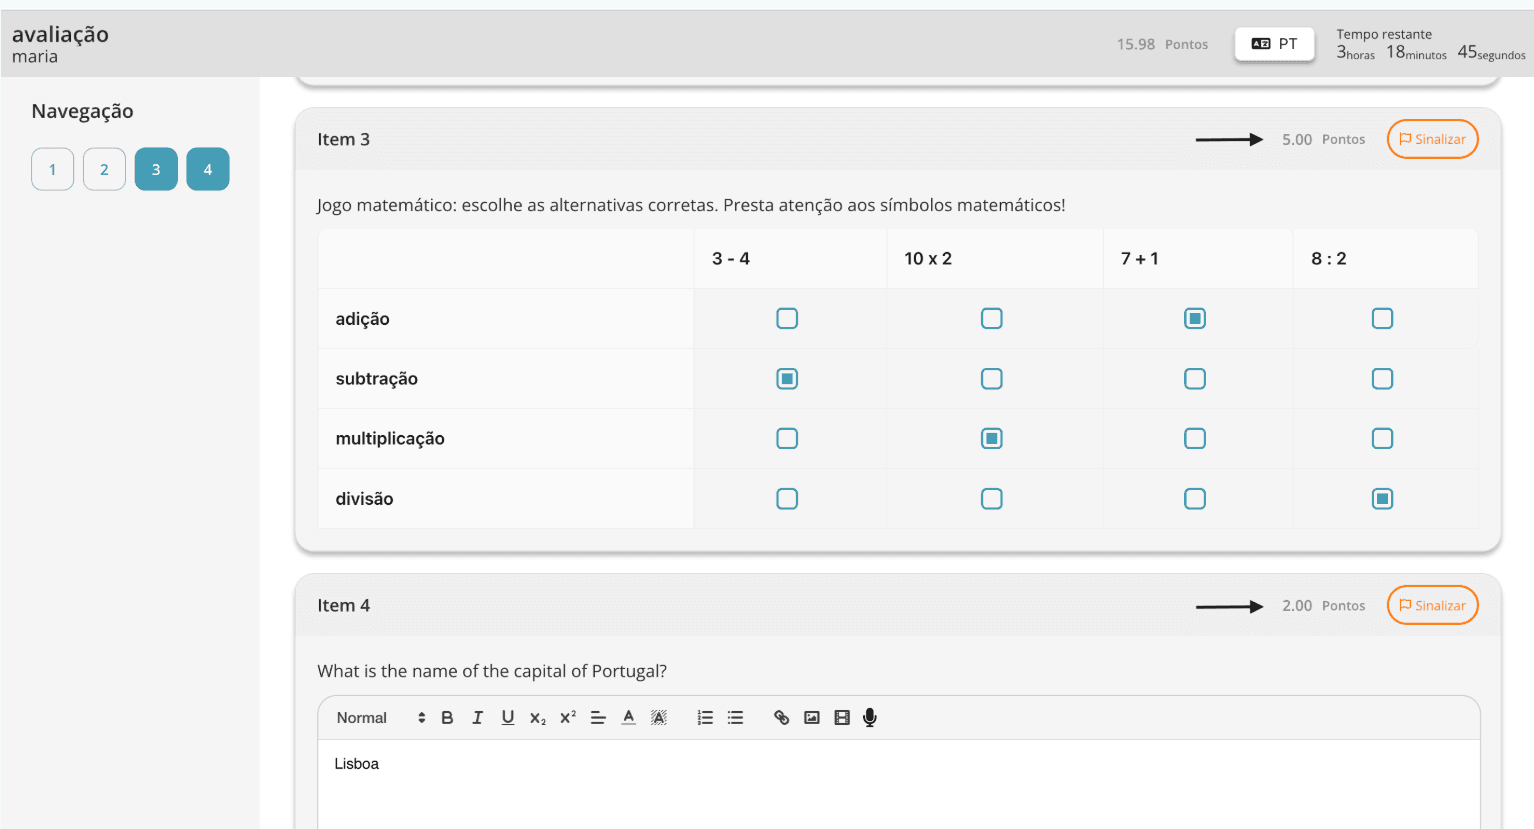This screenshot has height=829, width=1534.
Task: Uncheck multiplicação for 10 x 2
Action: [991, 439]
